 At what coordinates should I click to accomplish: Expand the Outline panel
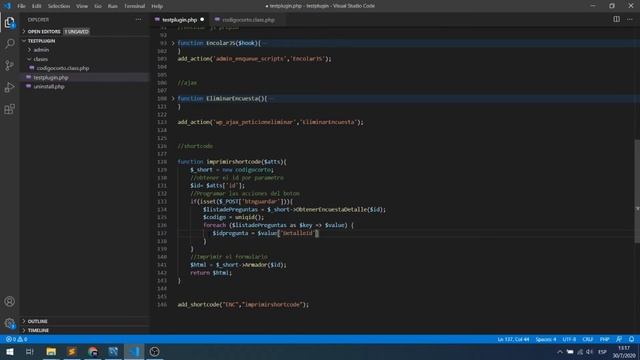tap(38, 321)
